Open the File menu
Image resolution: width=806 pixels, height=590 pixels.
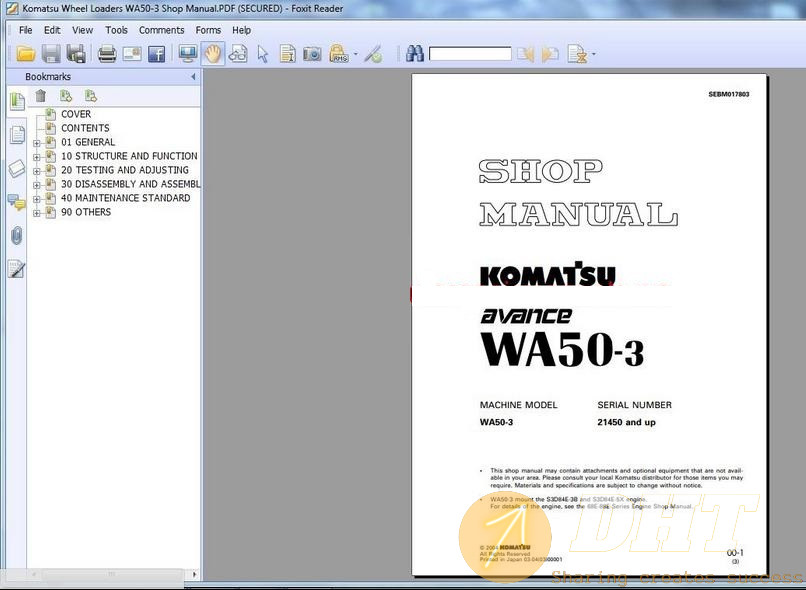[x=26, y=30]
